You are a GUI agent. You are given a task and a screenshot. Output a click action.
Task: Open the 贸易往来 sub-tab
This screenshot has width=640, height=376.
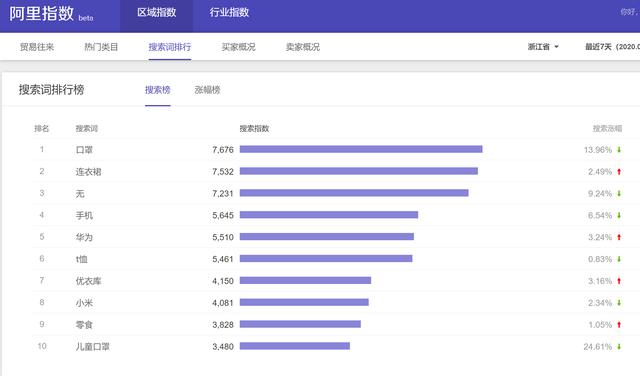click(x=37, y=47)
